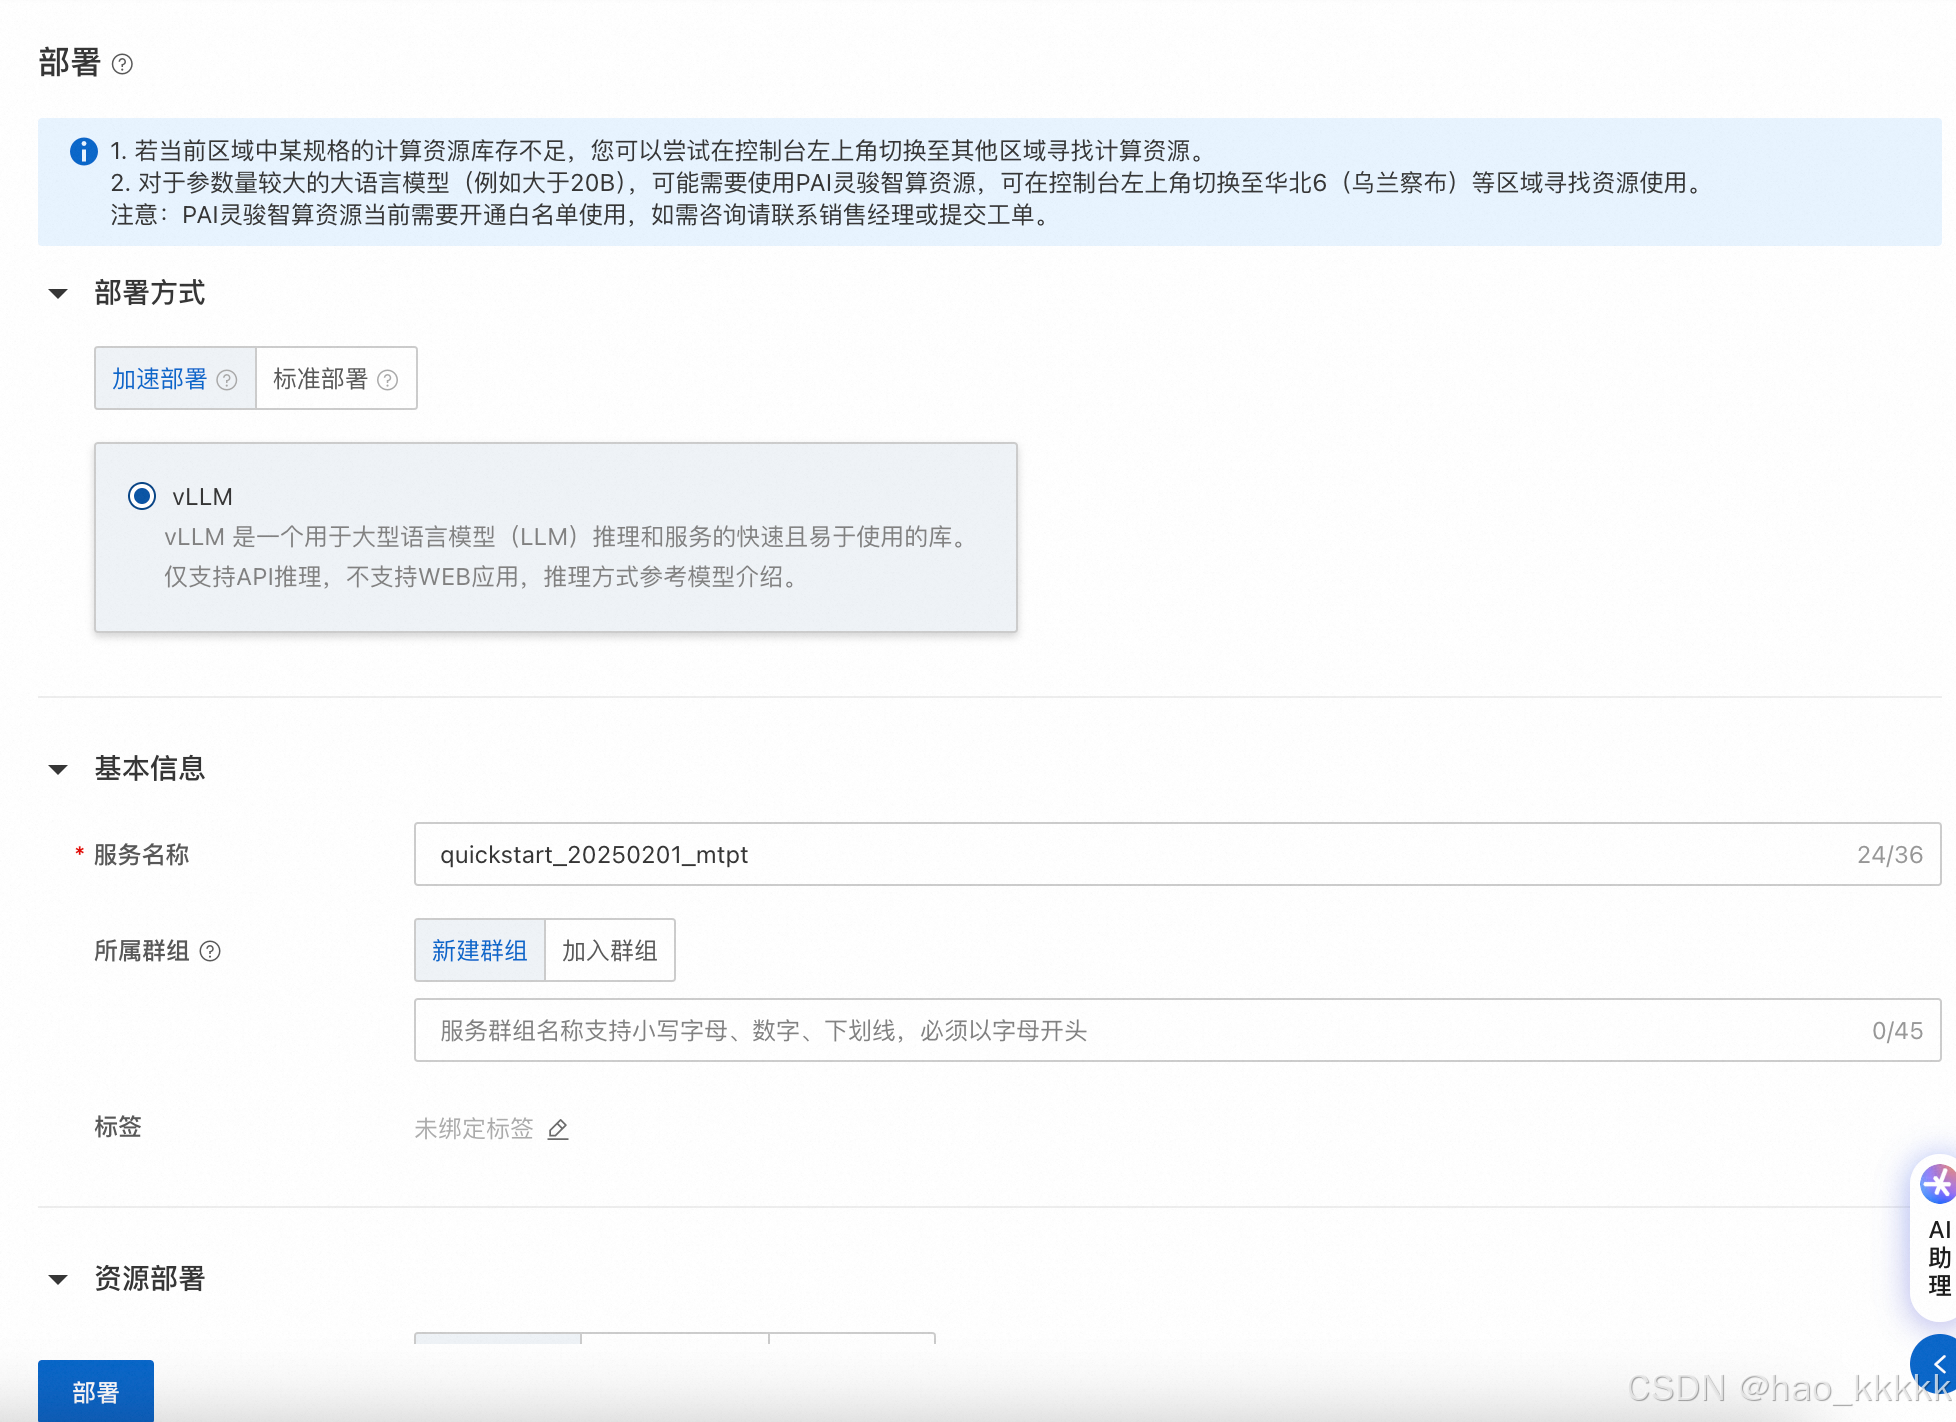Collapse the 基本信息 section

(x=58, y=769)
